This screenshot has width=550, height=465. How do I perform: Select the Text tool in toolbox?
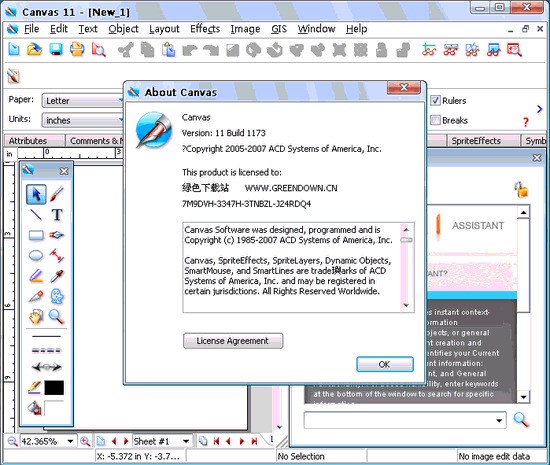coord(57,215)
